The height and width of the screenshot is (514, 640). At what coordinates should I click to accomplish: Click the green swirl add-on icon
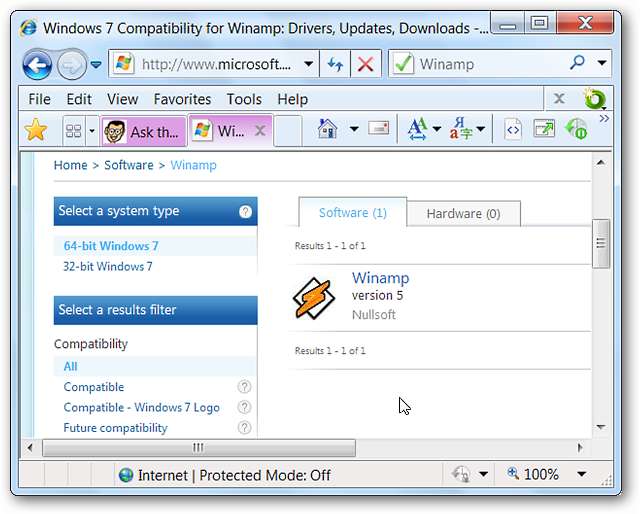click(x=594, y=98)
